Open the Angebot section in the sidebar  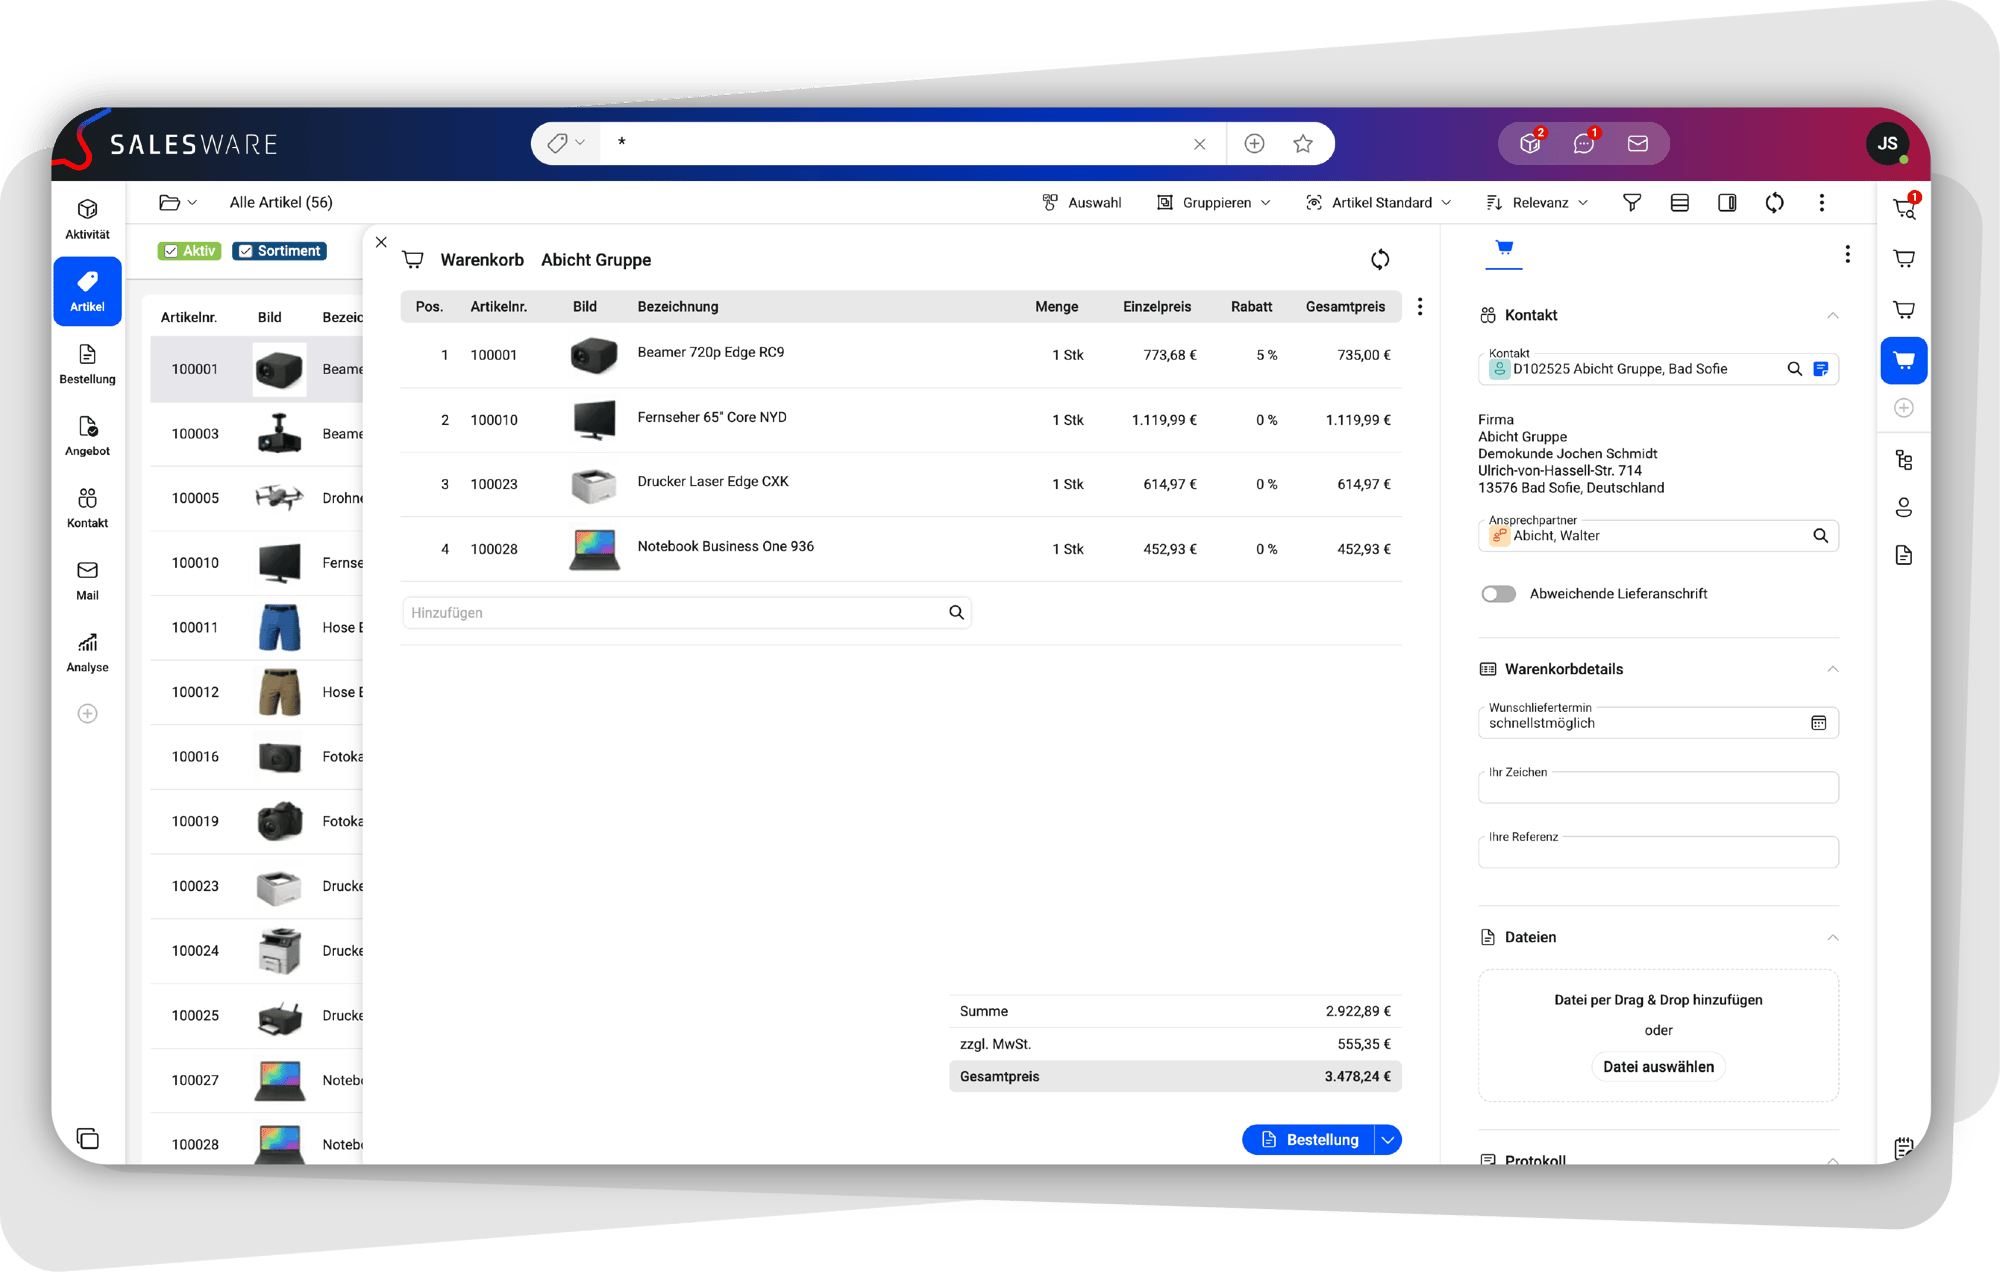coord(87,435)
